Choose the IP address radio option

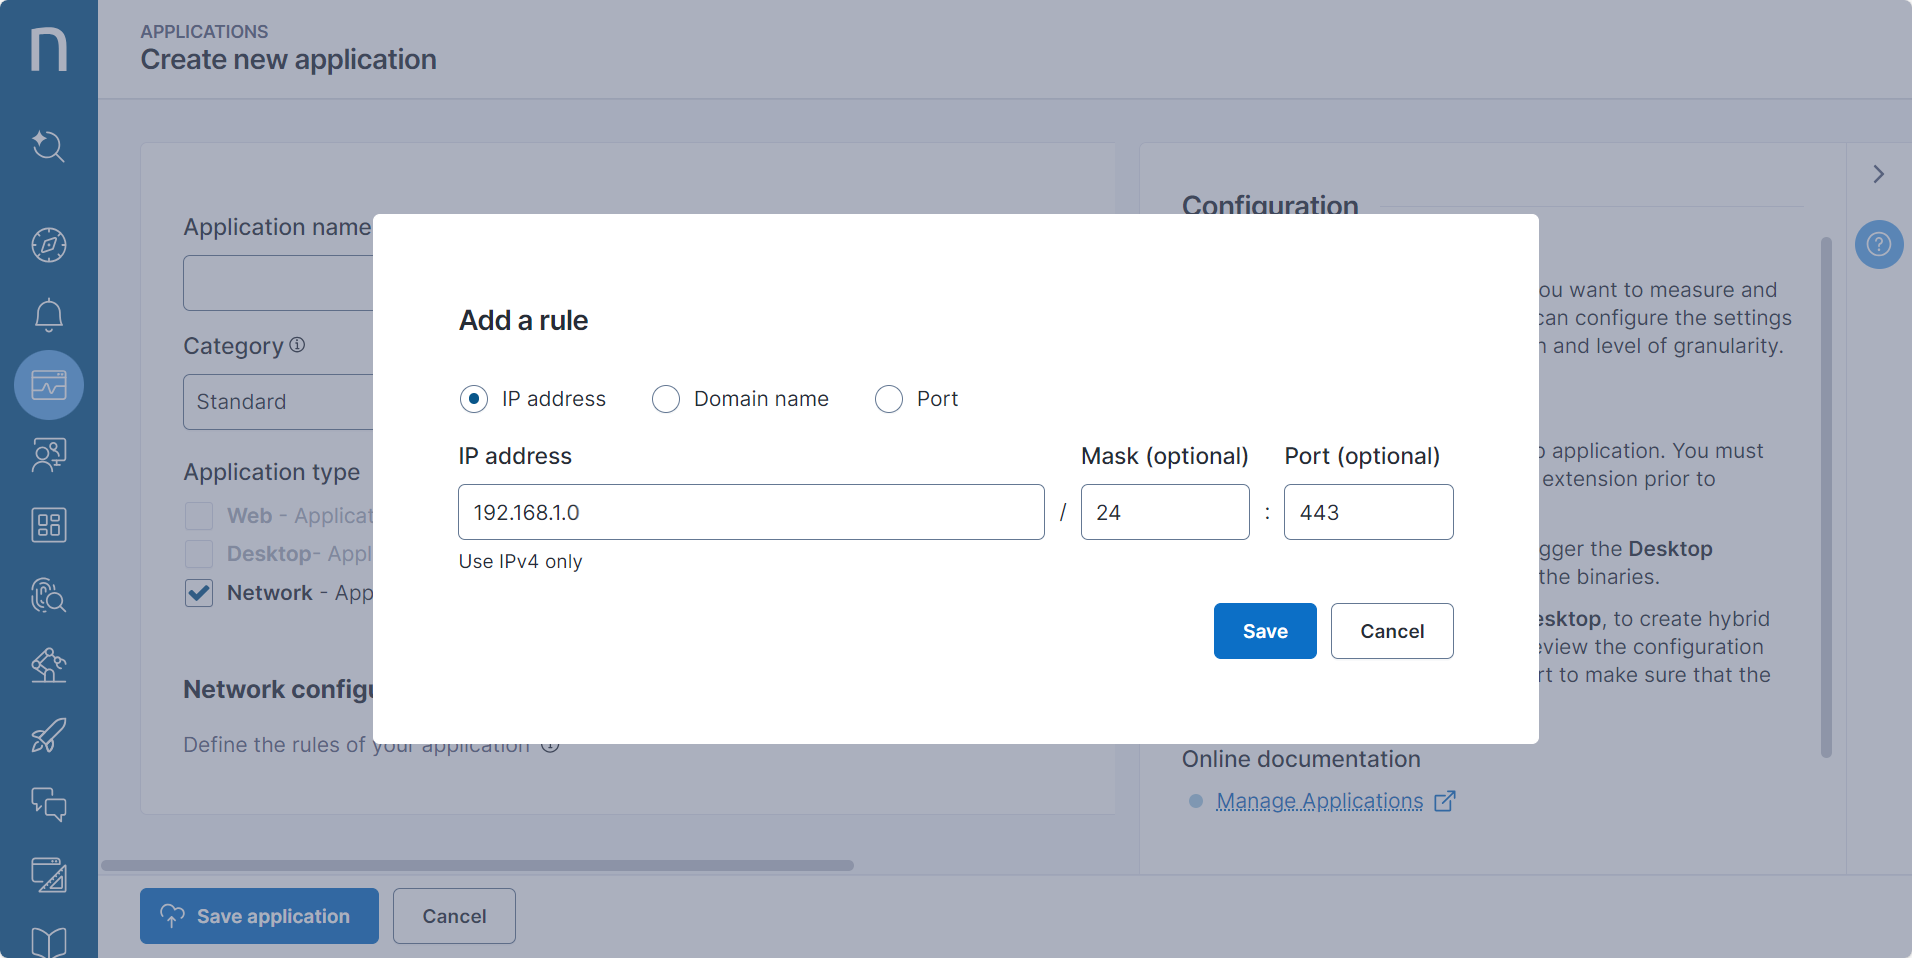tap(474, 399)
